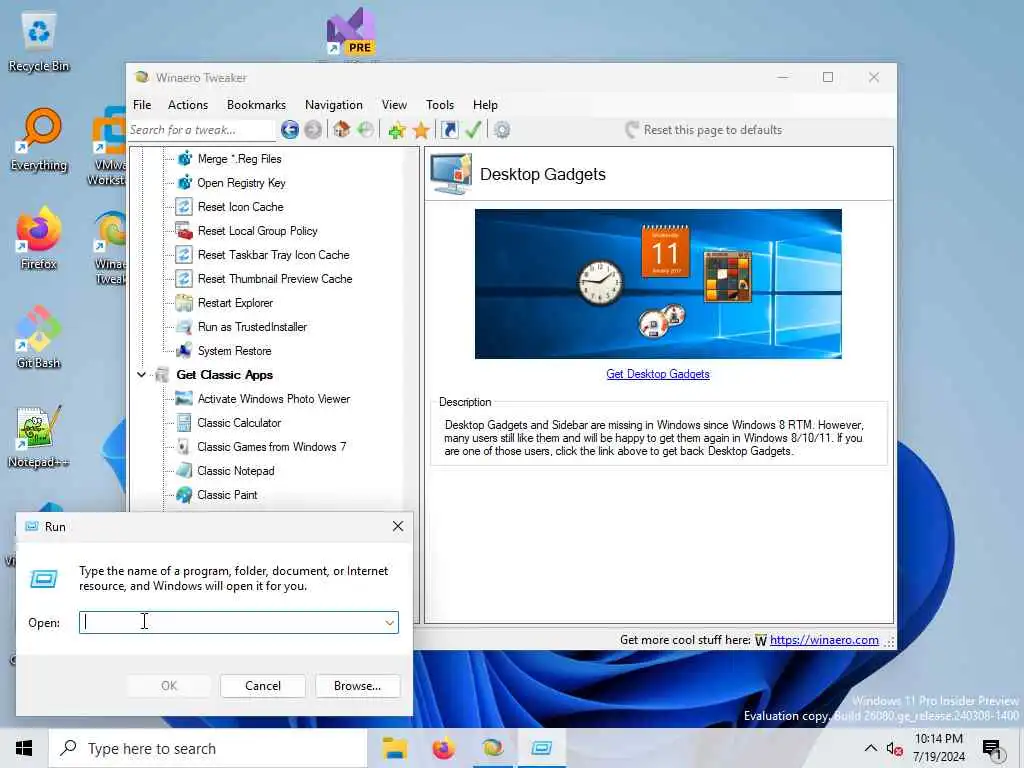The height and width of the screenshot is (768, 1024).
Task: Show hidden tray icons chevron
Action: 871,748
